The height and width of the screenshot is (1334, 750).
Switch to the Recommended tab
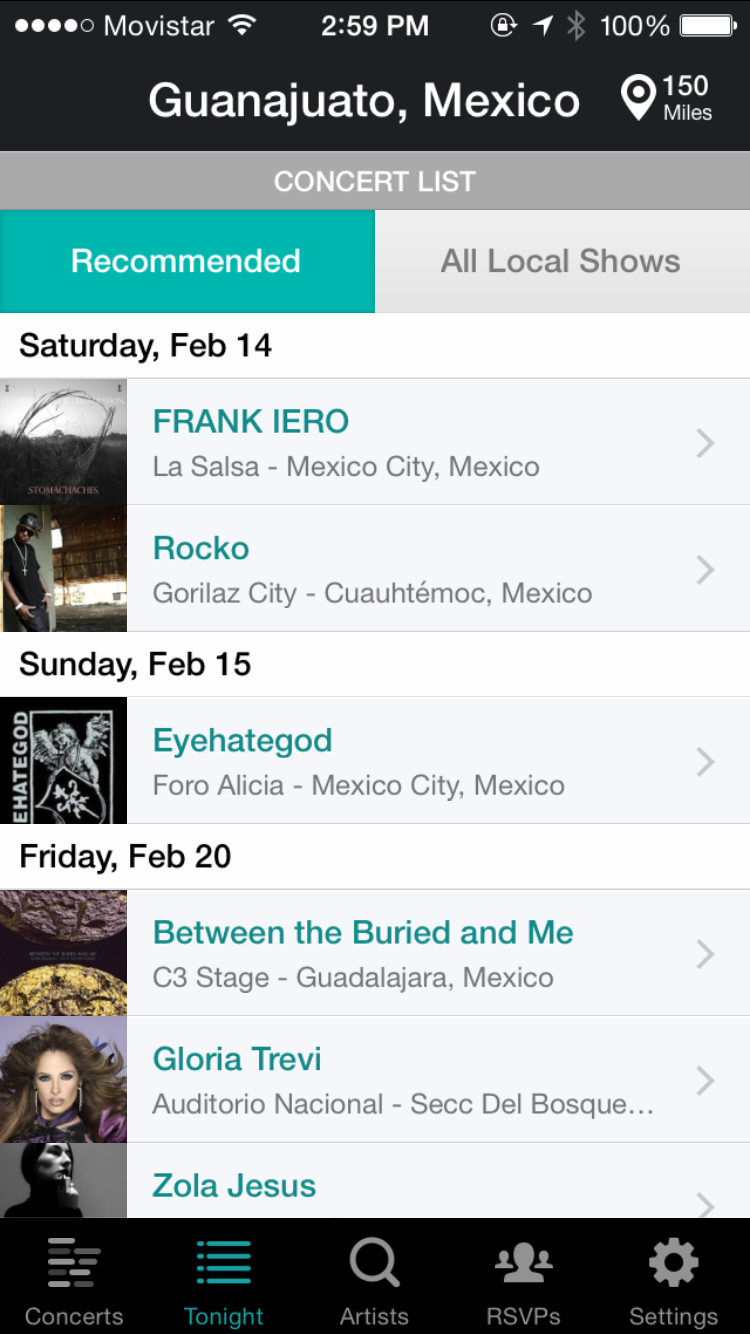(x=187, y=261)
